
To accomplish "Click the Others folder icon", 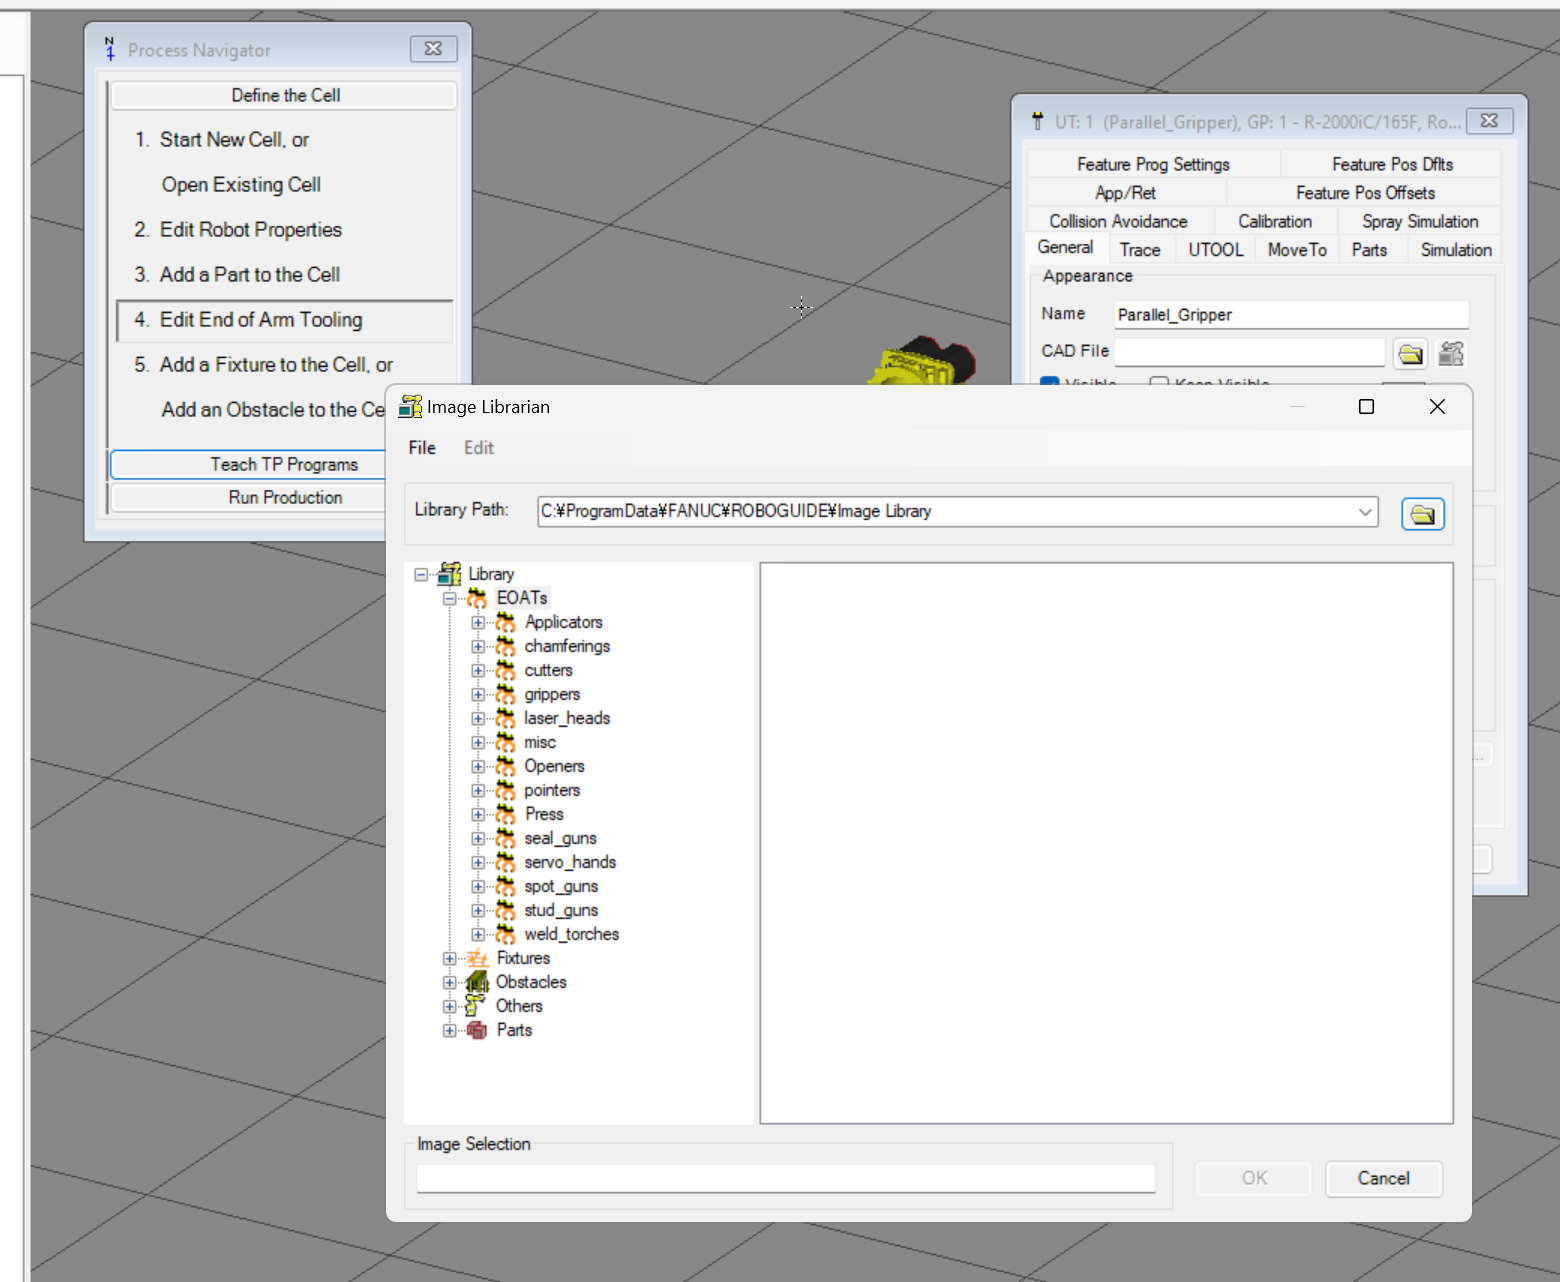I will coord(475,1006).
